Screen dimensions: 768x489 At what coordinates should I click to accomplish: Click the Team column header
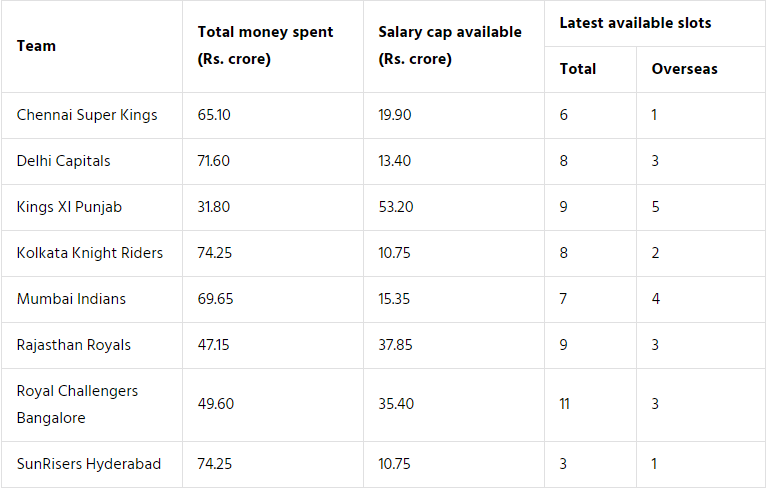pyautogui.click(x=37, y=46)
